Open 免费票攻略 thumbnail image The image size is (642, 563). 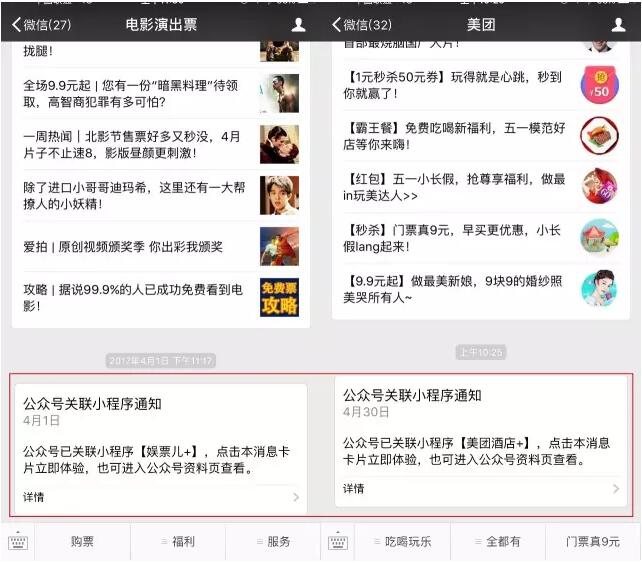click(279, 298)
